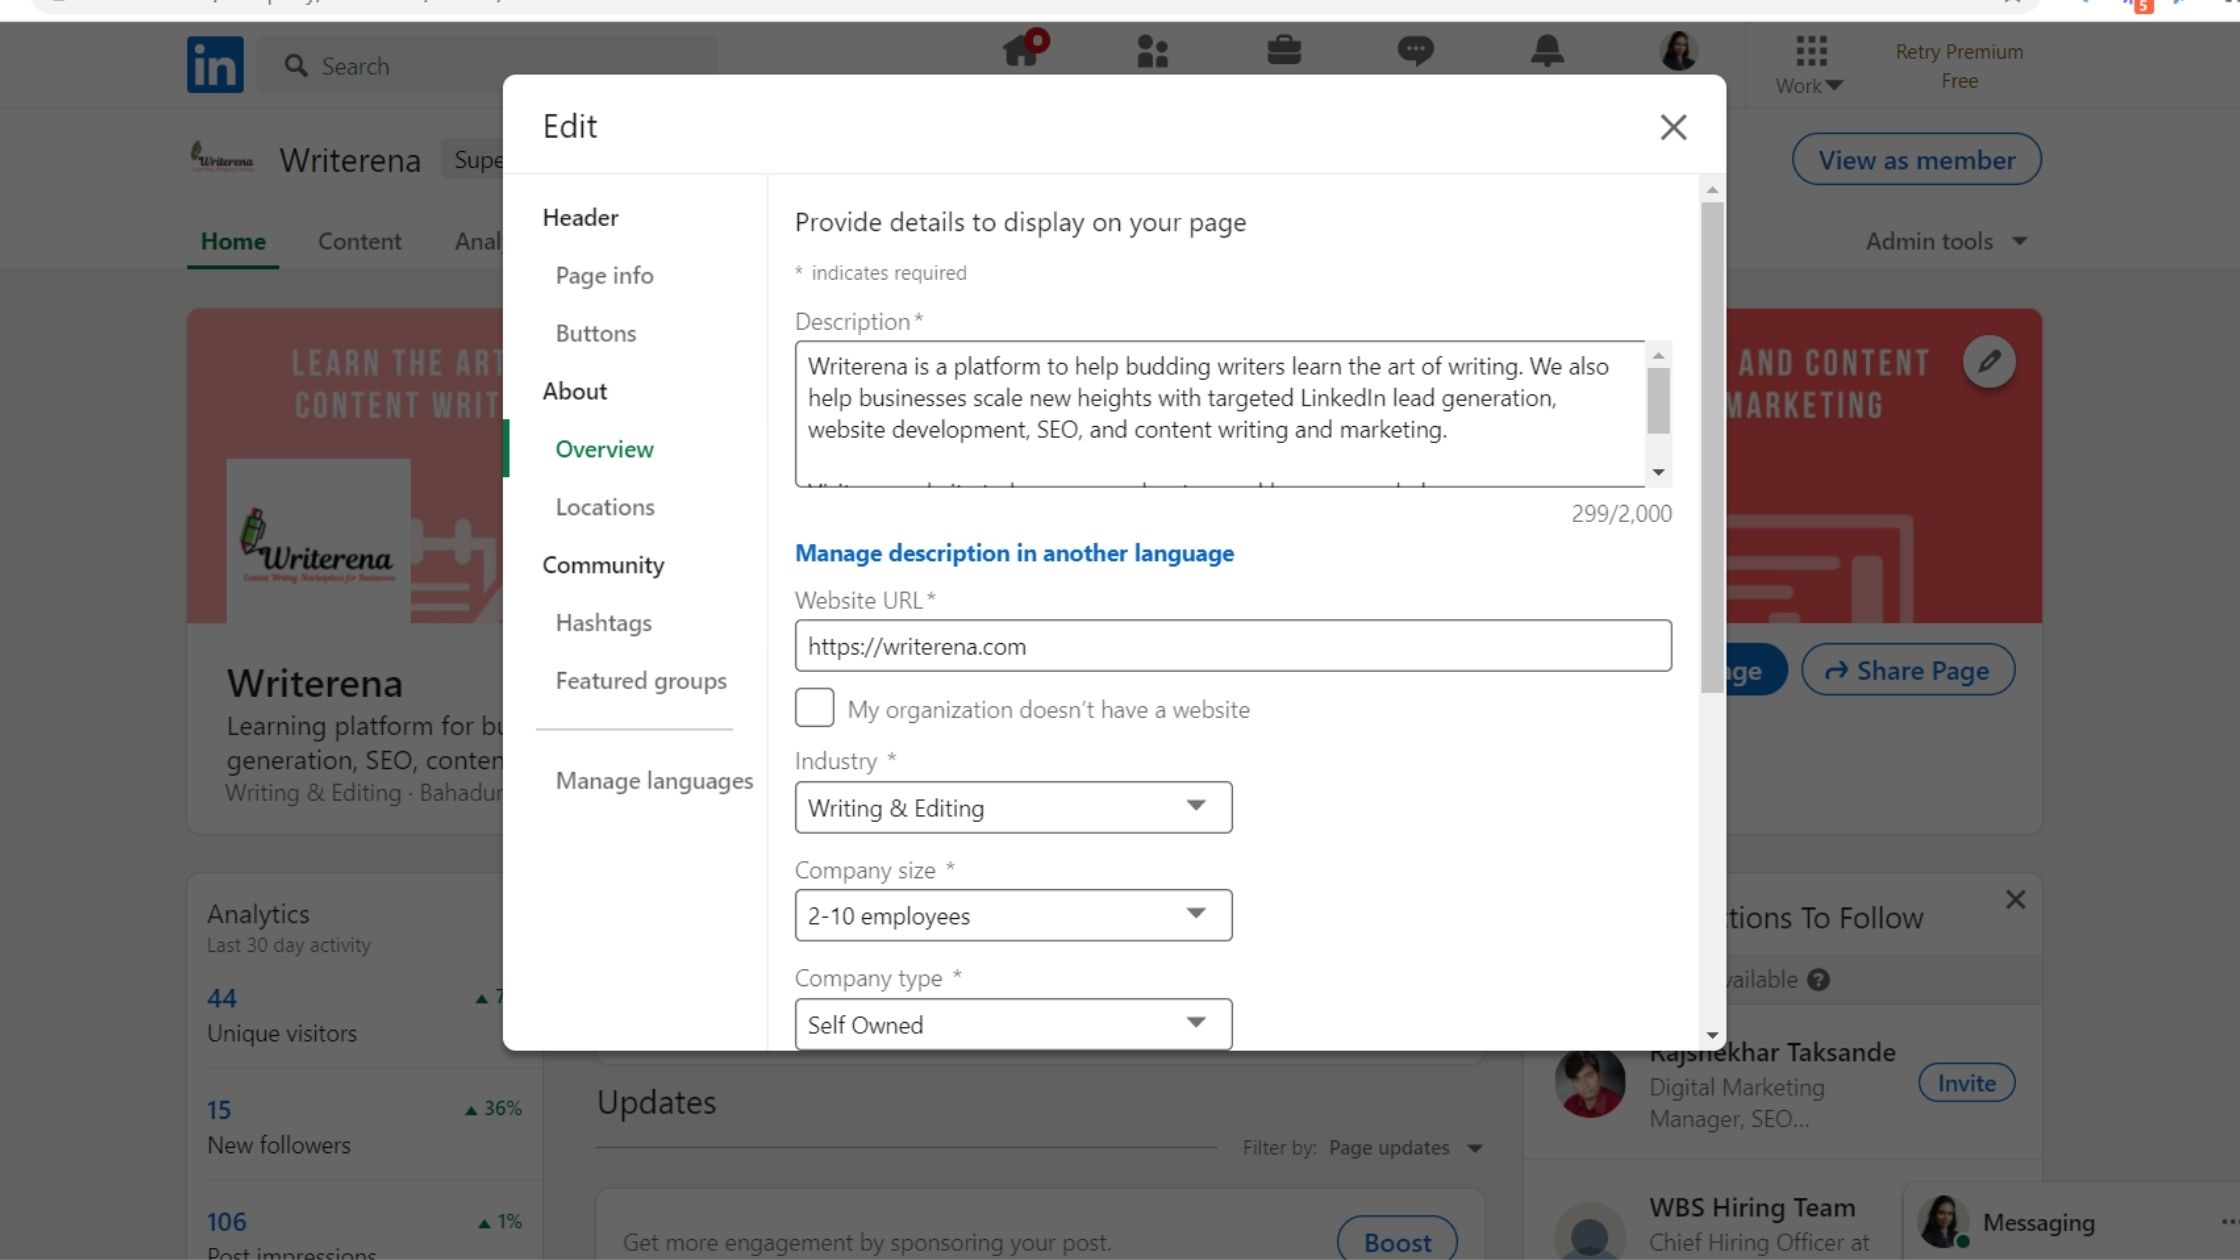The width and height of the screenshot is (2240, 1260).
Task: Open My Network people icon
Action: click(x=1152, y=50)
